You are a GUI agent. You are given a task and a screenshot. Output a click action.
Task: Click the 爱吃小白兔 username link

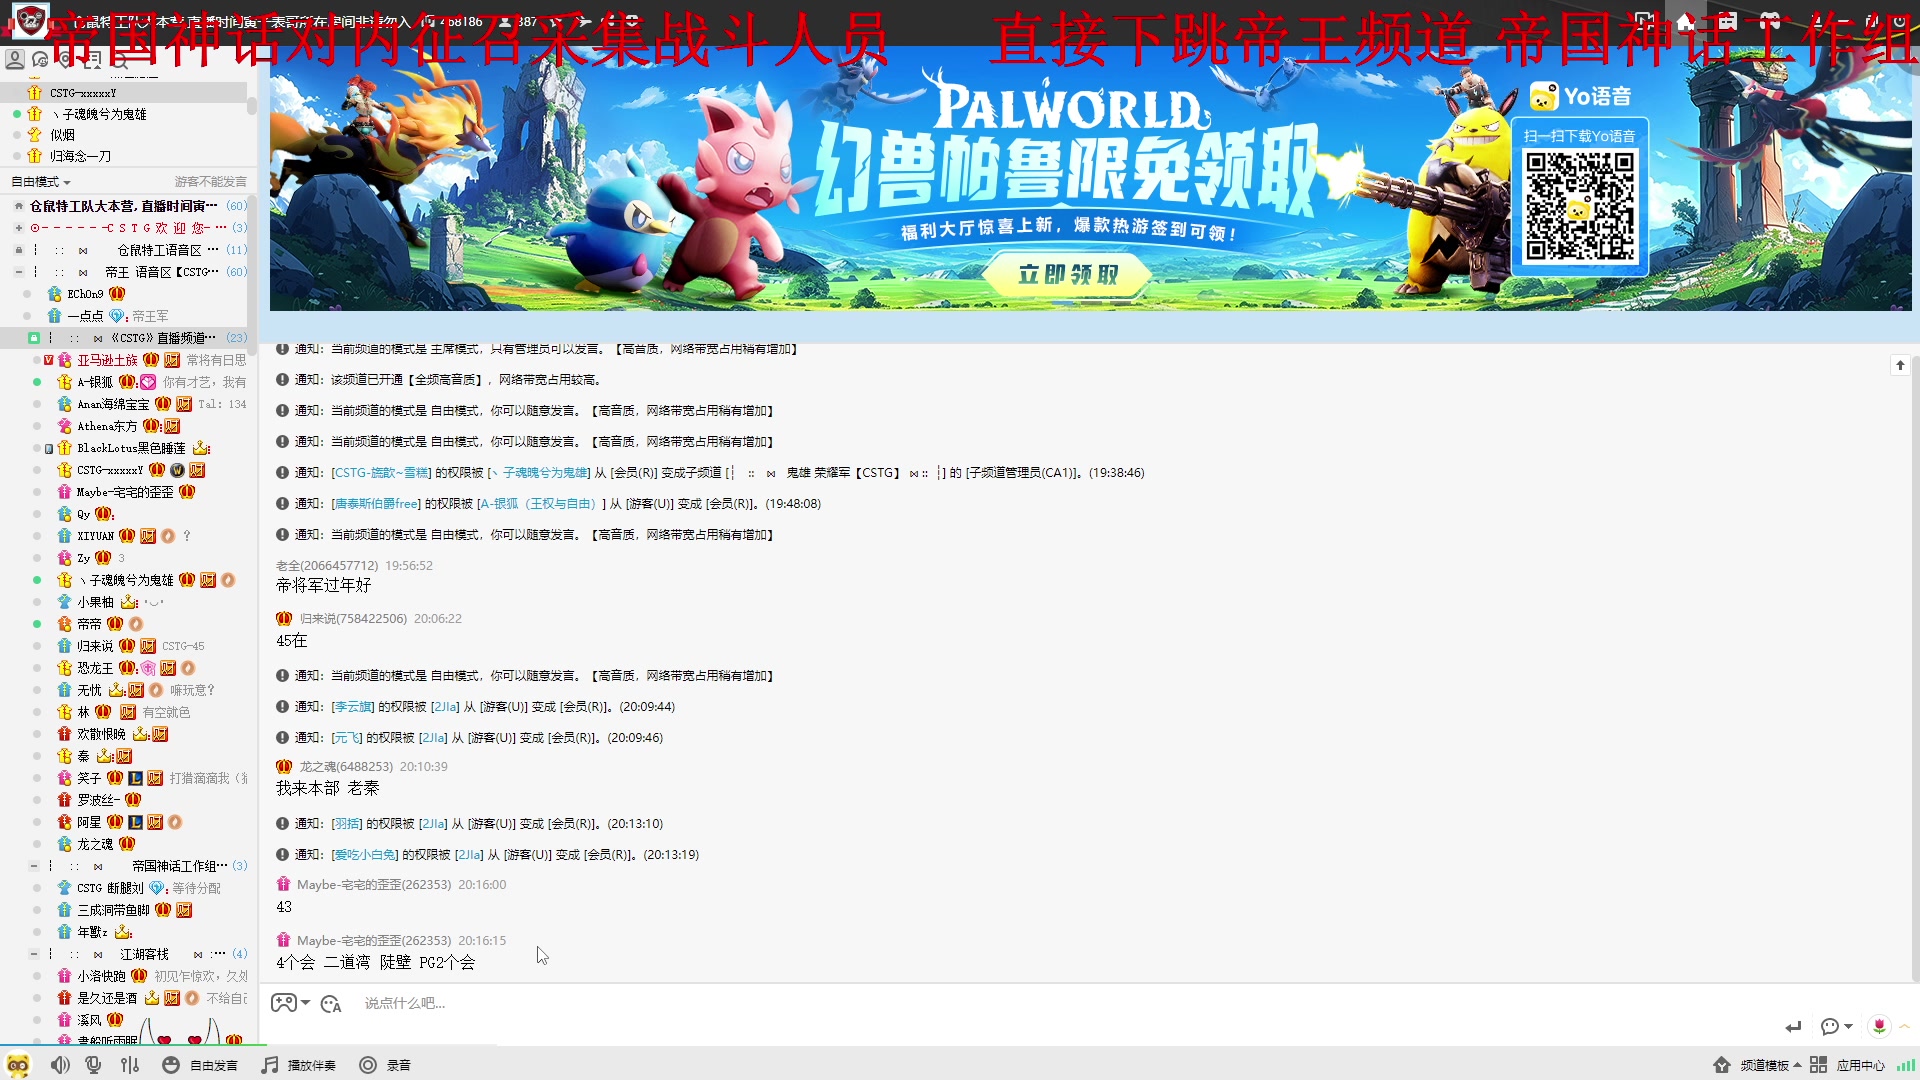pyautogui.click(x=365, y=855)
